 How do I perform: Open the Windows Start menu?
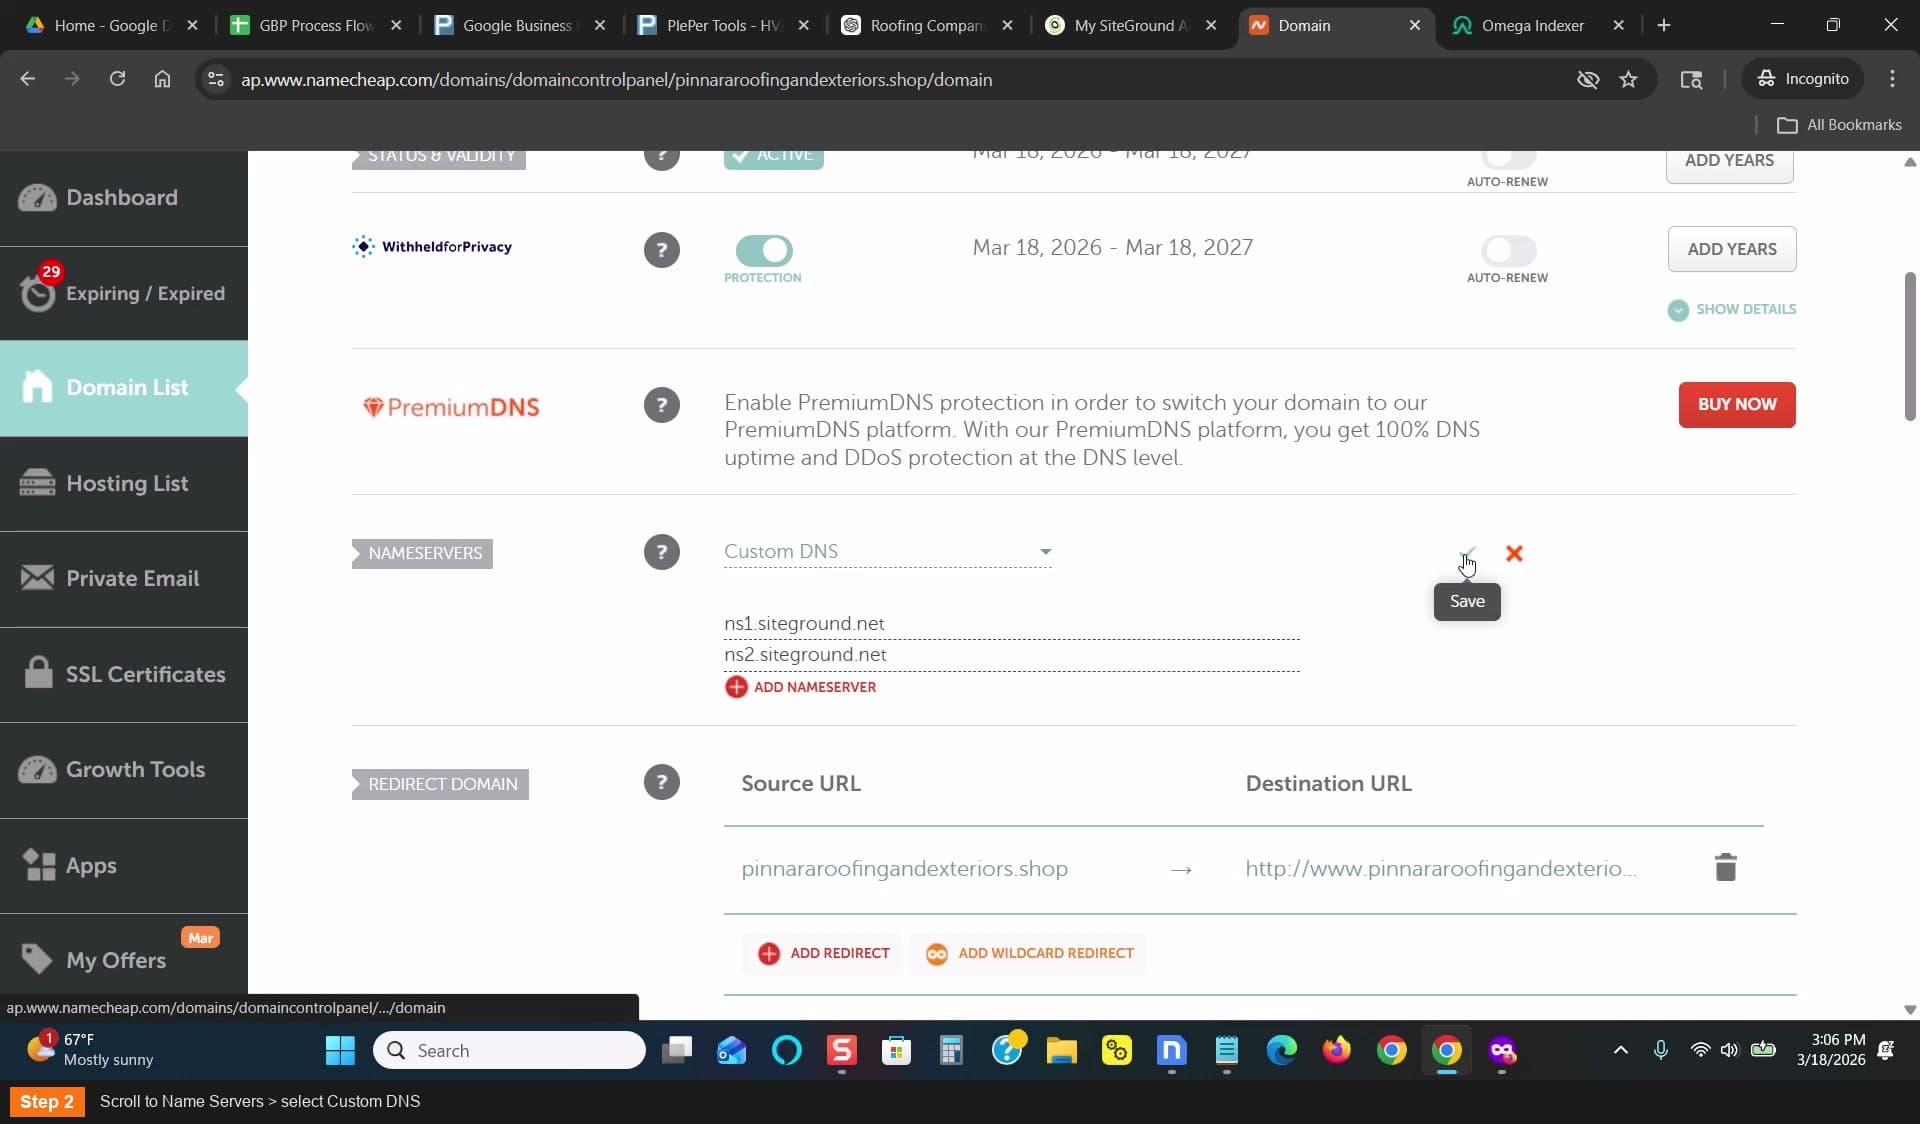click(x=340, y=1050)
